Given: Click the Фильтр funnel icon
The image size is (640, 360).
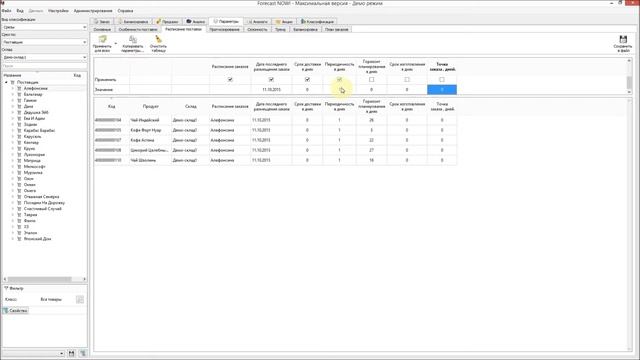Looking at the screenshot, I should (x=6, y=288).
